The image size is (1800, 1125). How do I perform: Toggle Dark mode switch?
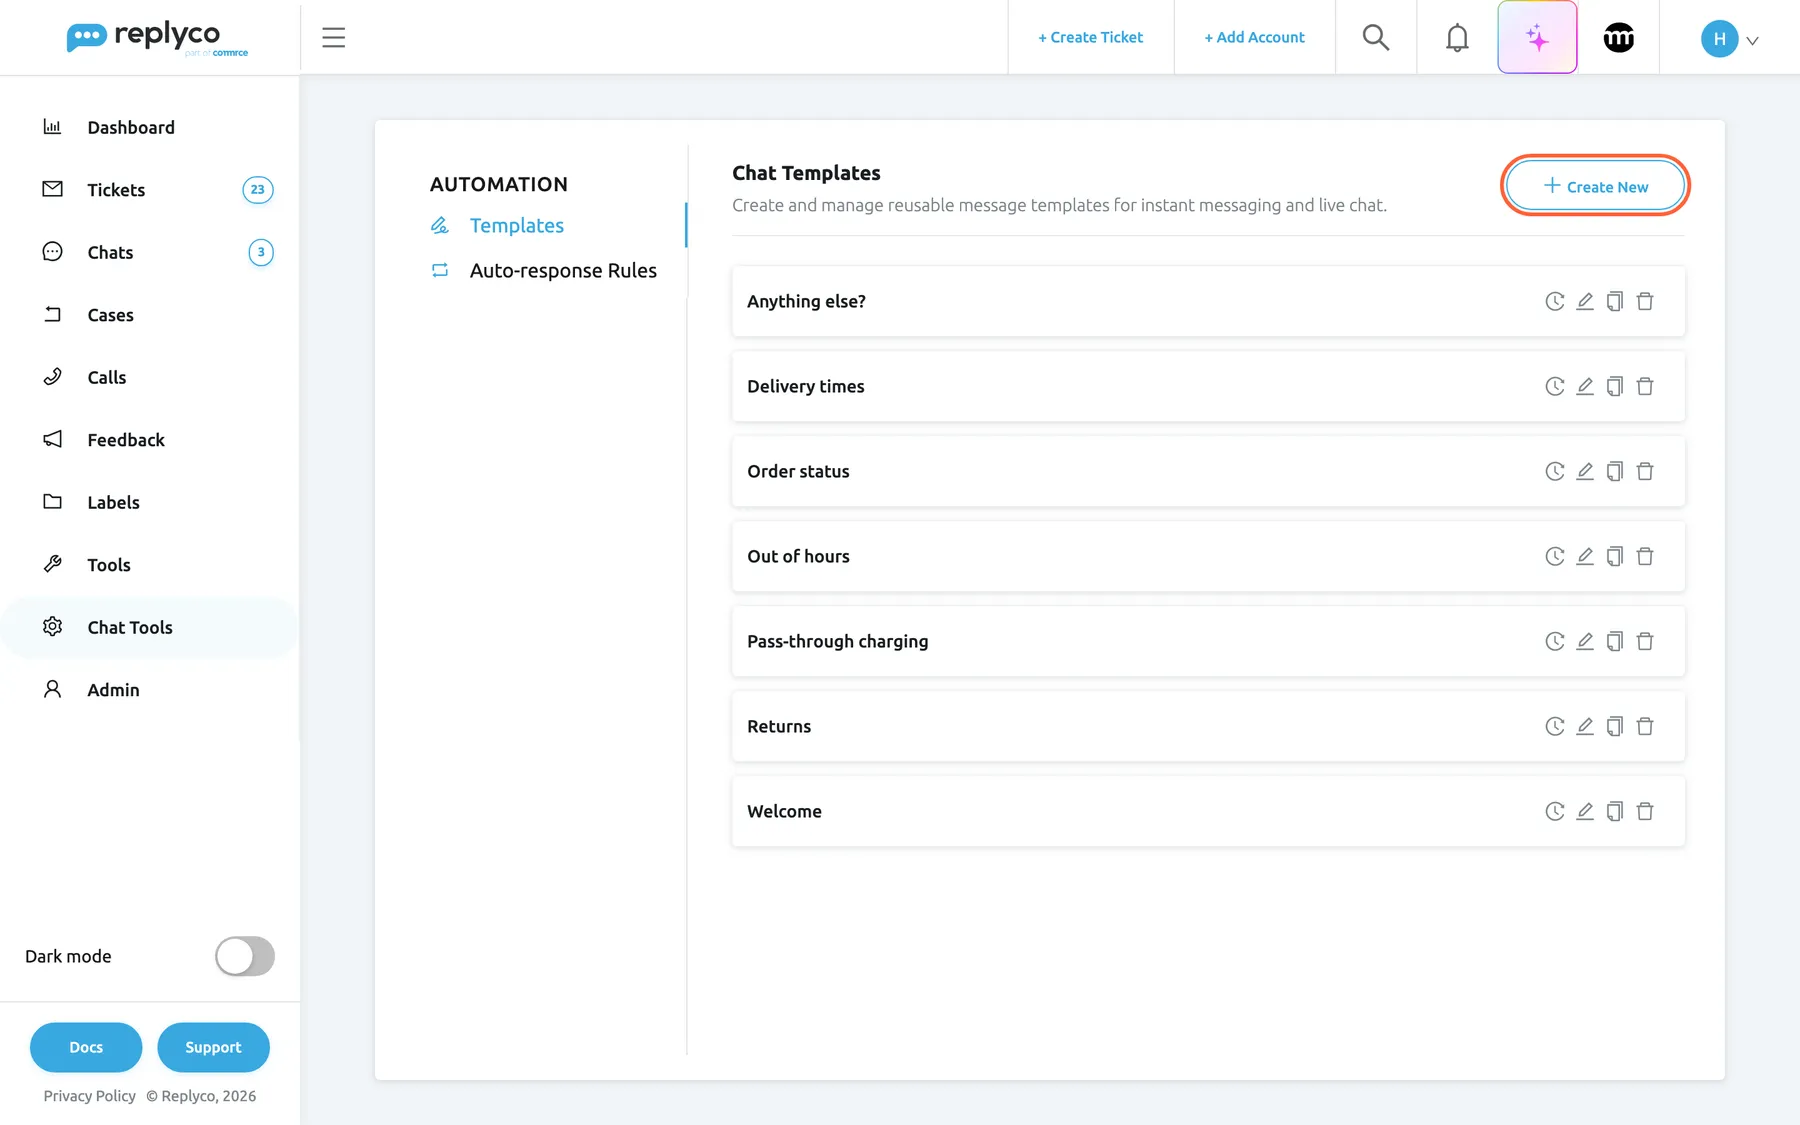click(245, 956)
